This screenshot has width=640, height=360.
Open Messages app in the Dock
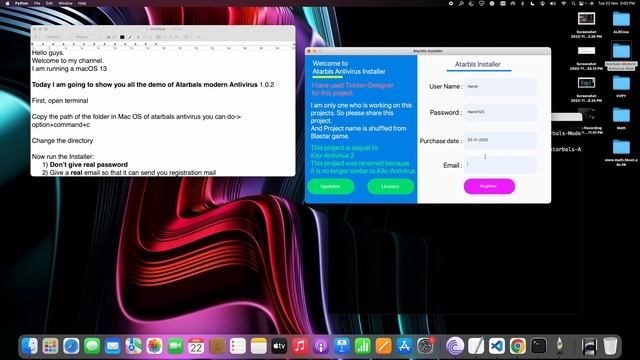click(92, 347)
